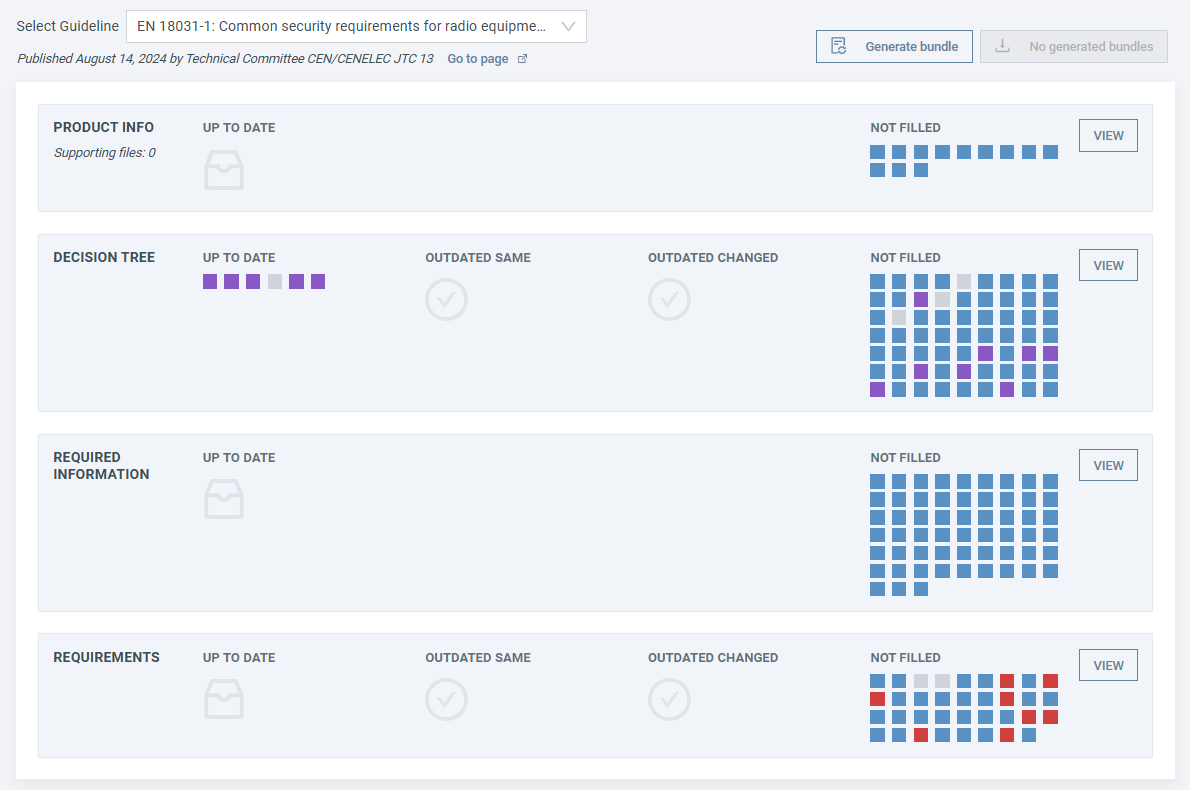Click Generate bundle button
1190x790 pixels.
pos(894,46)
